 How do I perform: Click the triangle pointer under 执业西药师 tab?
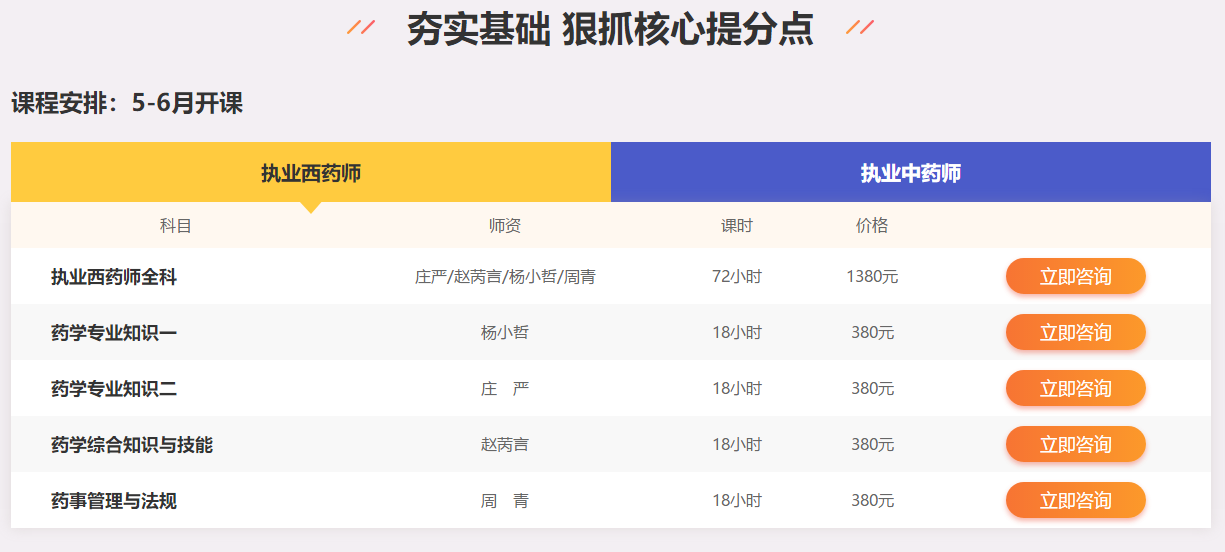pyautogui.click(x=311, y=207)
